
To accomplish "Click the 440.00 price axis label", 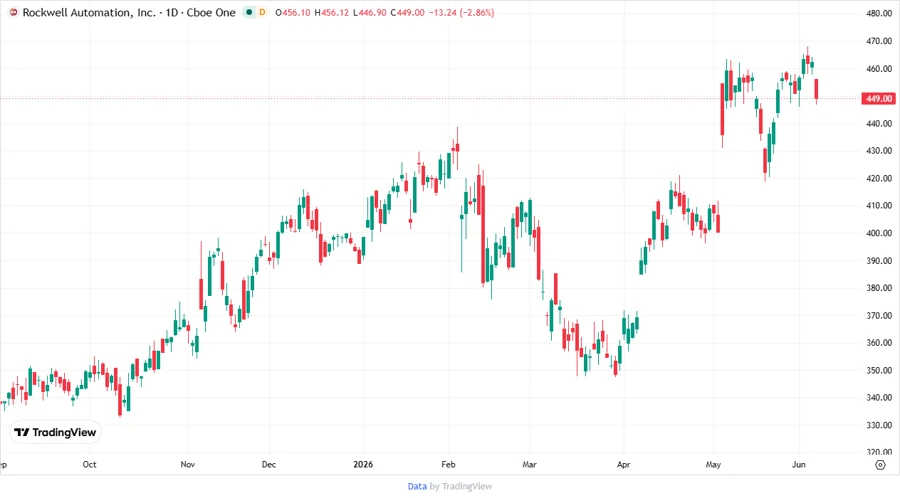I will [879, 123].
